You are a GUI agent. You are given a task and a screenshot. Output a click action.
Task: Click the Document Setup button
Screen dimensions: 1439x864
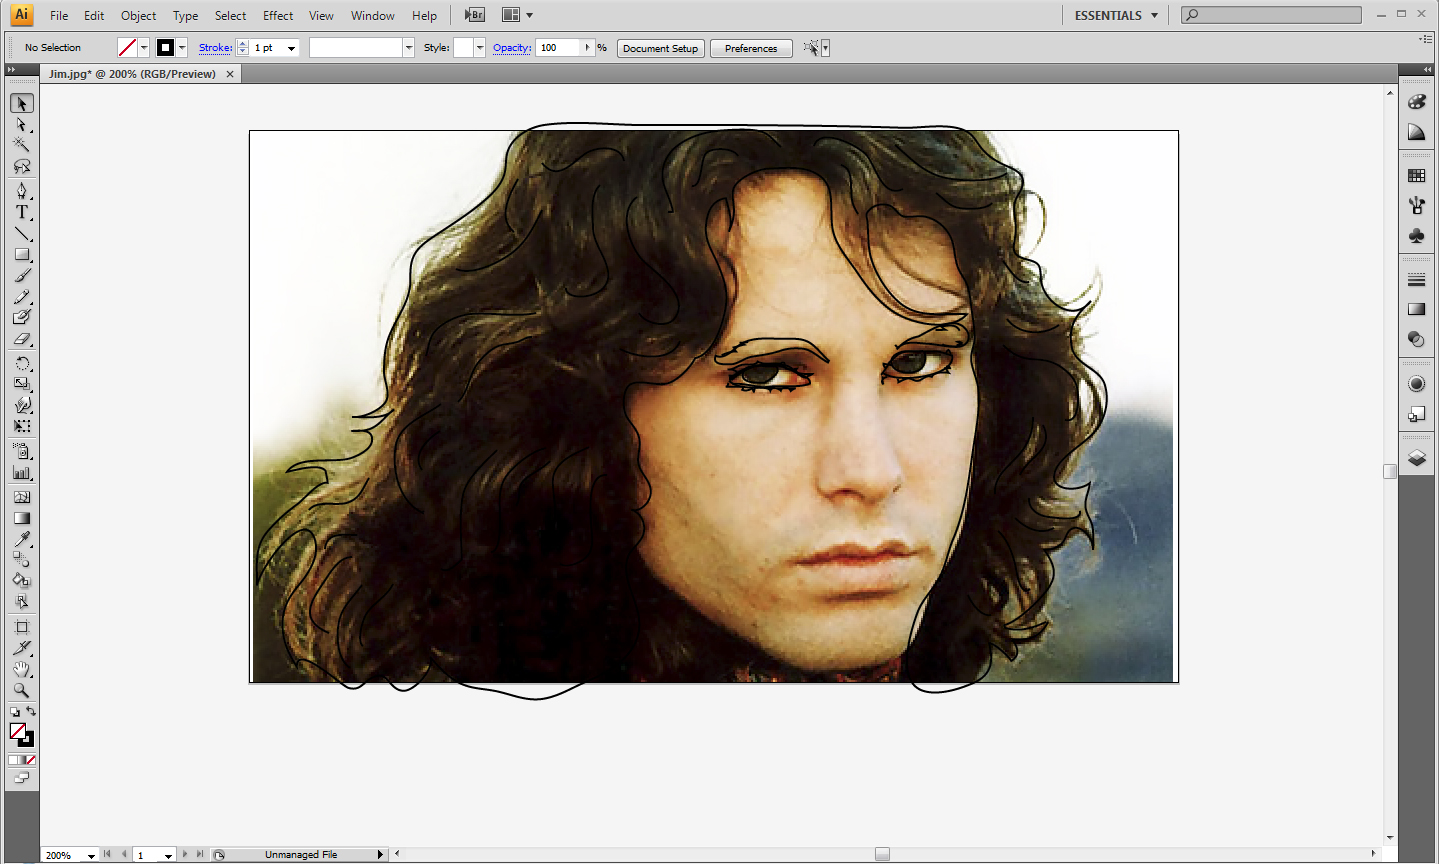coord(661,48)
